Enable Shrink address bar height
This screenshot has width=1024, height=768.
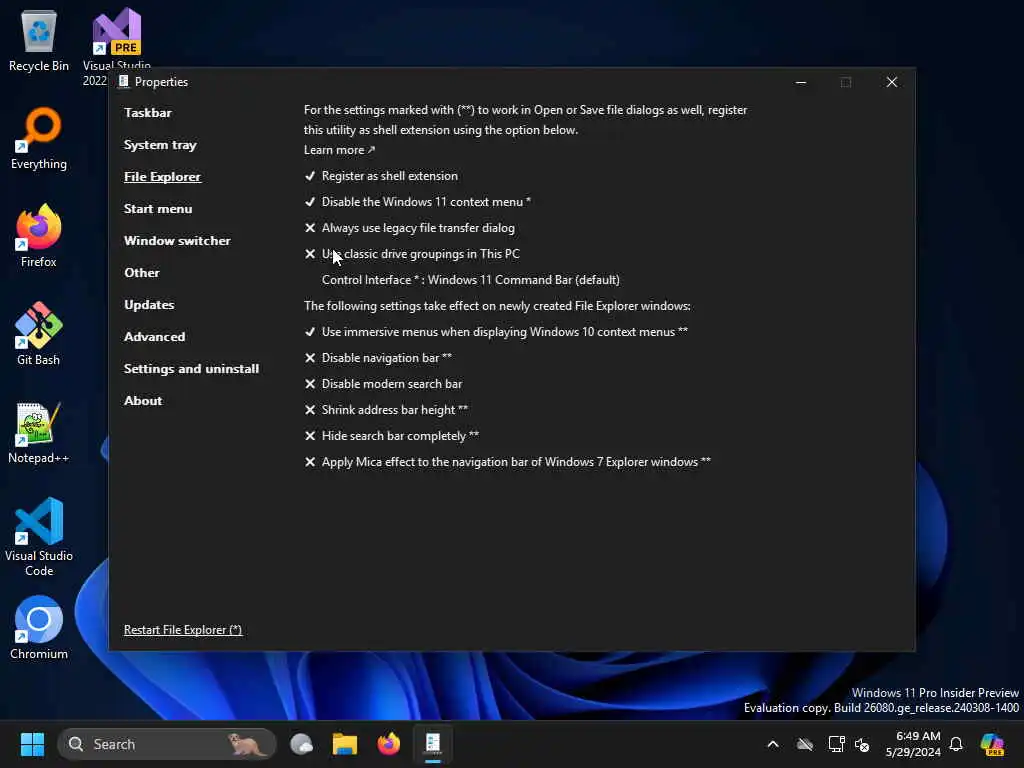pos(386,410)
